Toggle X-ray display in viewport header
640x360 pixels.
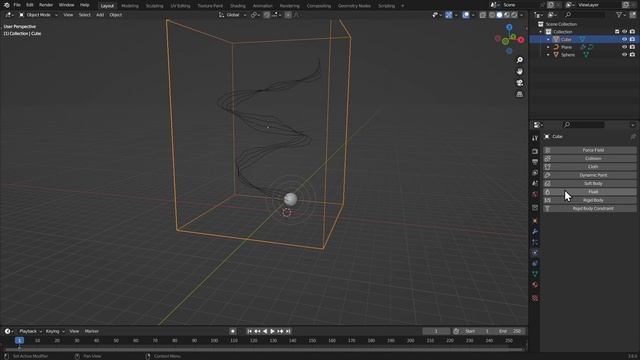(x=482, y=15)
